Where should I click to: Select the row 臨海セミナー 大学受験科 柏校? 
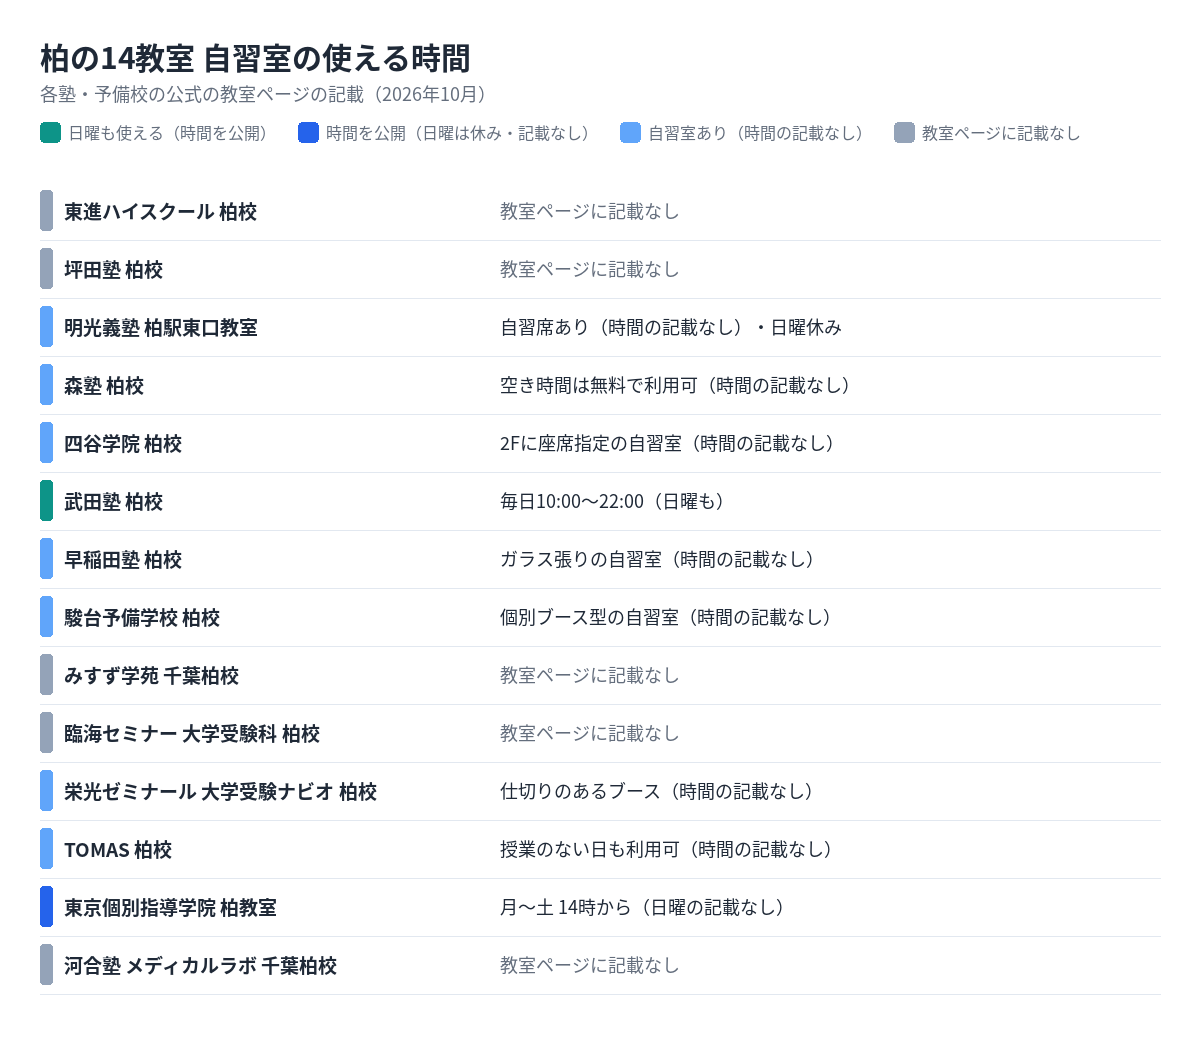point(600,733)
